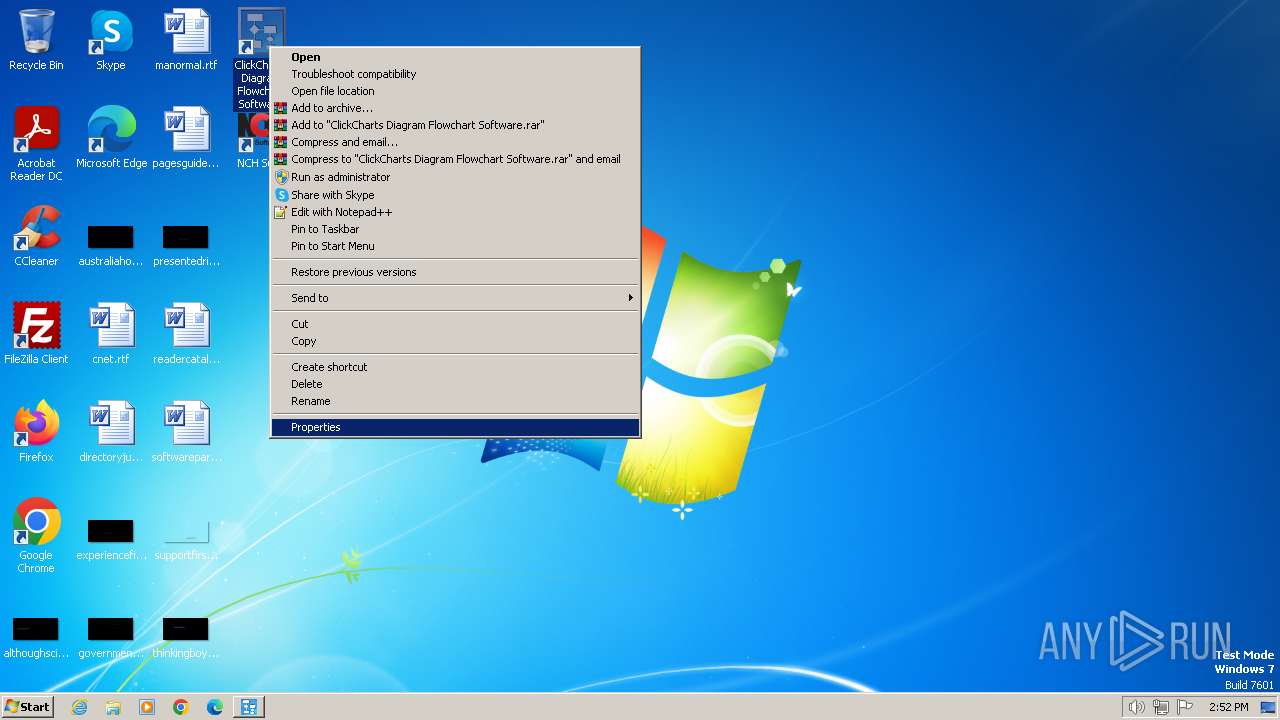Open File Explorer from the taskbar

[113, 707]
